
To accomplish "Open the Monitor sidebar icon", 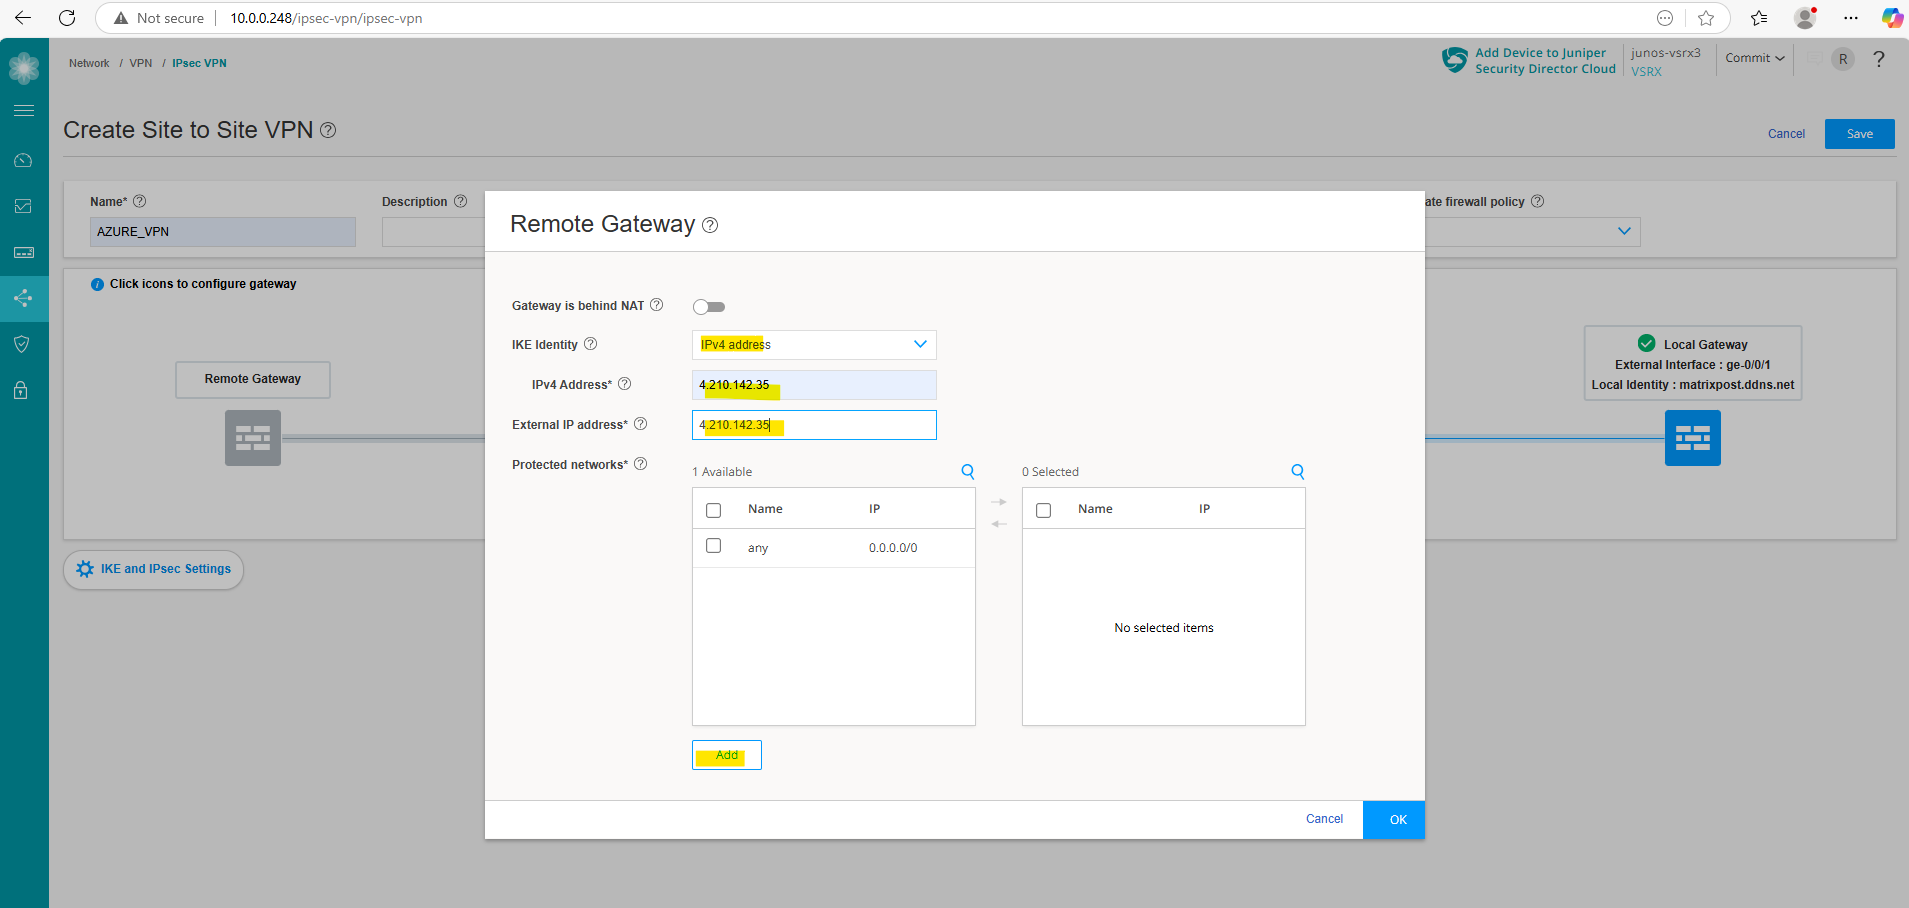I will click(24, 206).
